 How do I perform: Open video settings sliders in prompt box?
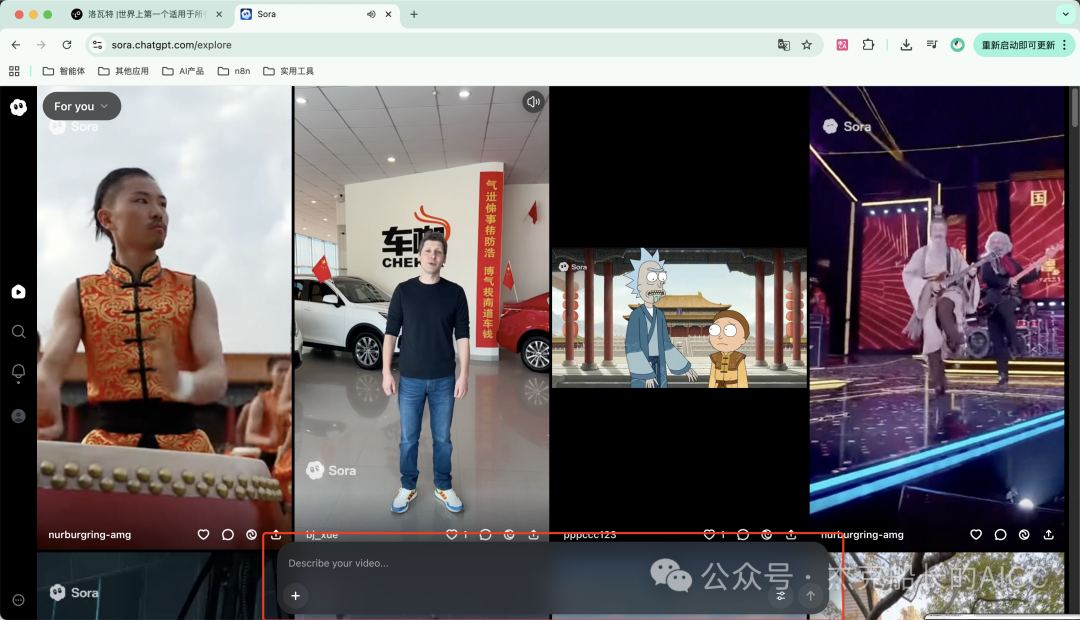(x=780, y=596)
